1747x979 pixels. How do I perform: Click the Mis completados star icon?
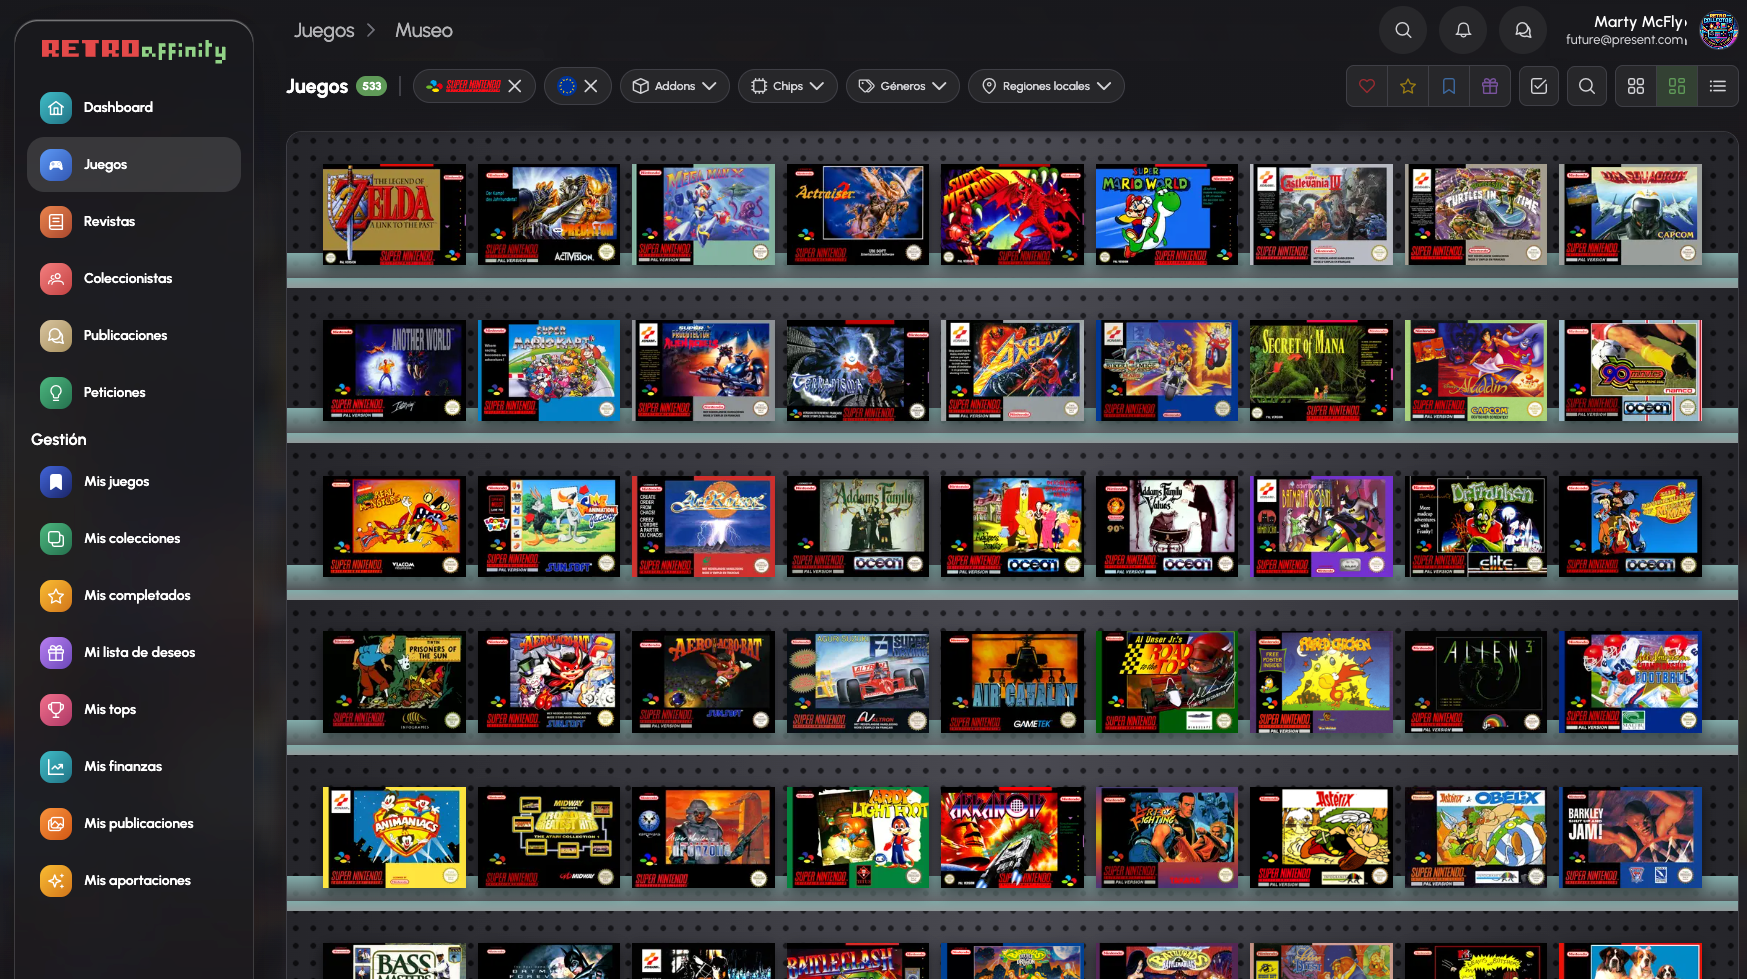point(56,596)
